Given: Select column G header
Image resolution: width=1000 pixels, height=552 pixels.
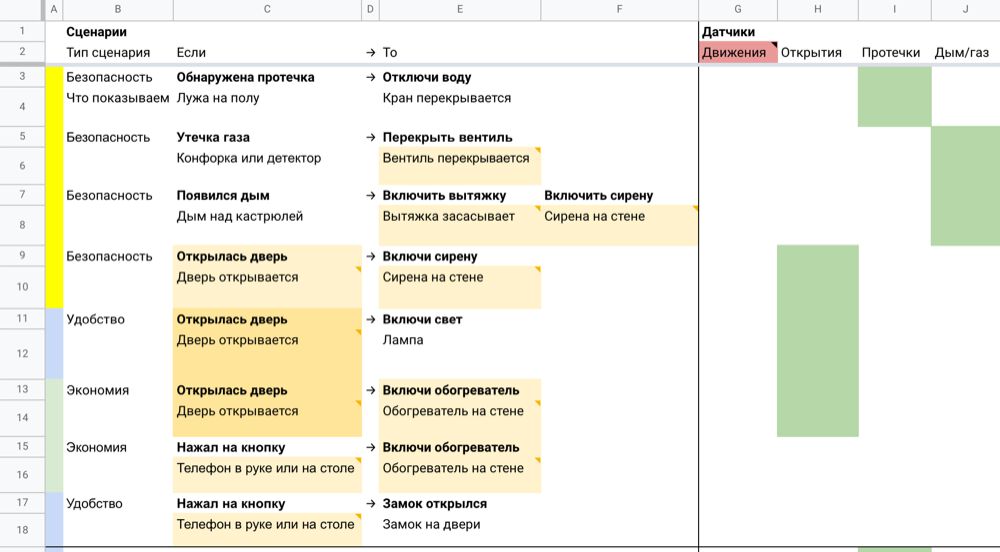Looking at the screenshot, I should coord(738,10).
